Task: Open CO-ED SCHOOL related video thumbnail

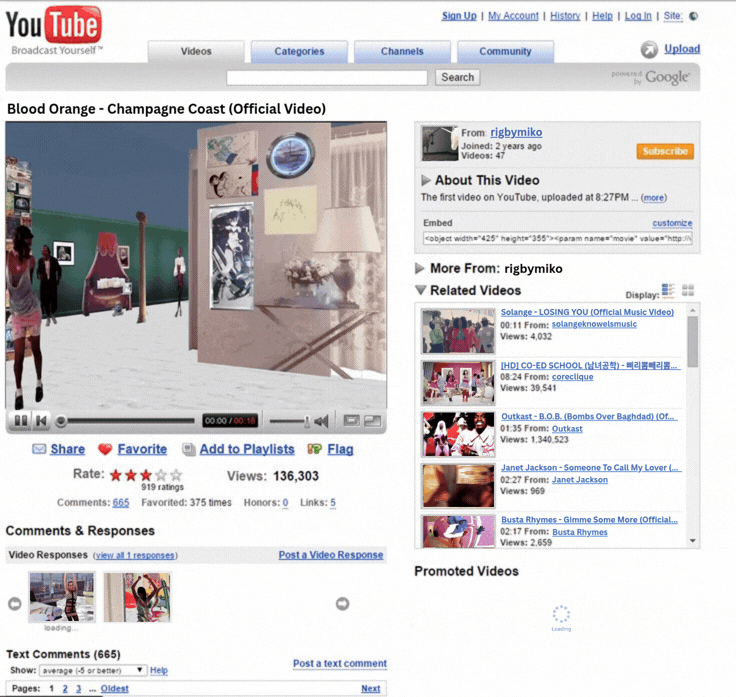Action: [x=458, y=383]
